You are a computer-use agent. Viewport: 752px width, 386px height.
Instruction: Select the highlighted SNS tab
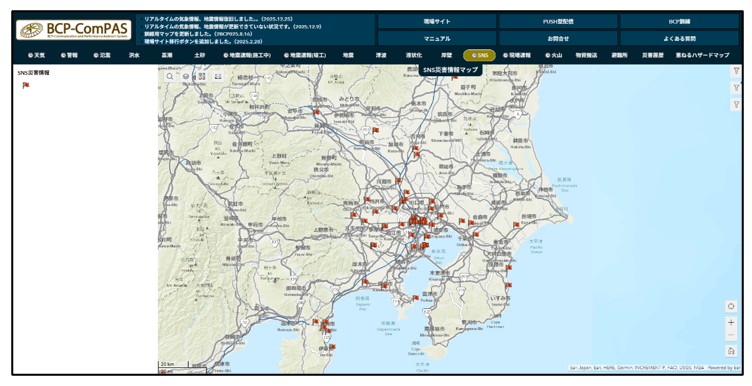[480, 55]
